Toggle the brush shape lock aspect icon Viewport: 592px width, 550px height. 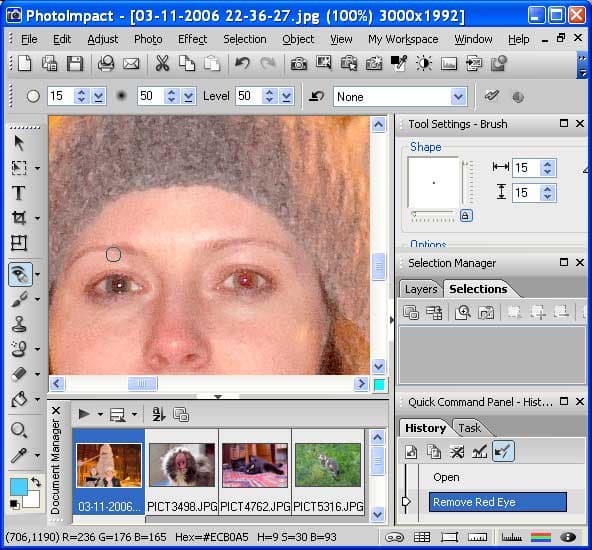(466, 216)
